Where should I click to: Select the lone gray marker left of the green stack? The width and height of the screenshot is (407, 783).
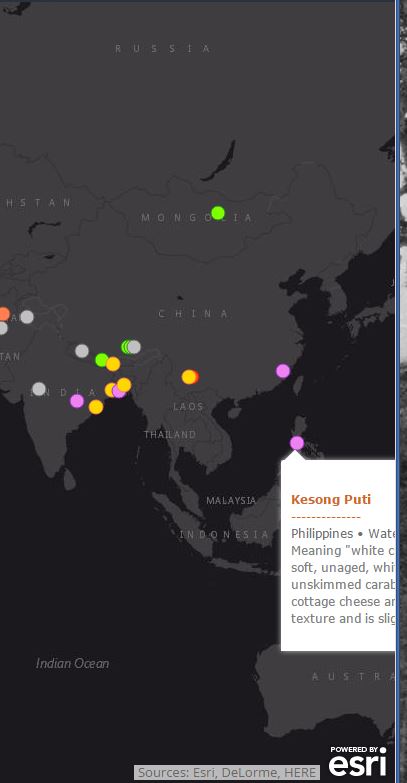tap(82, 351)
